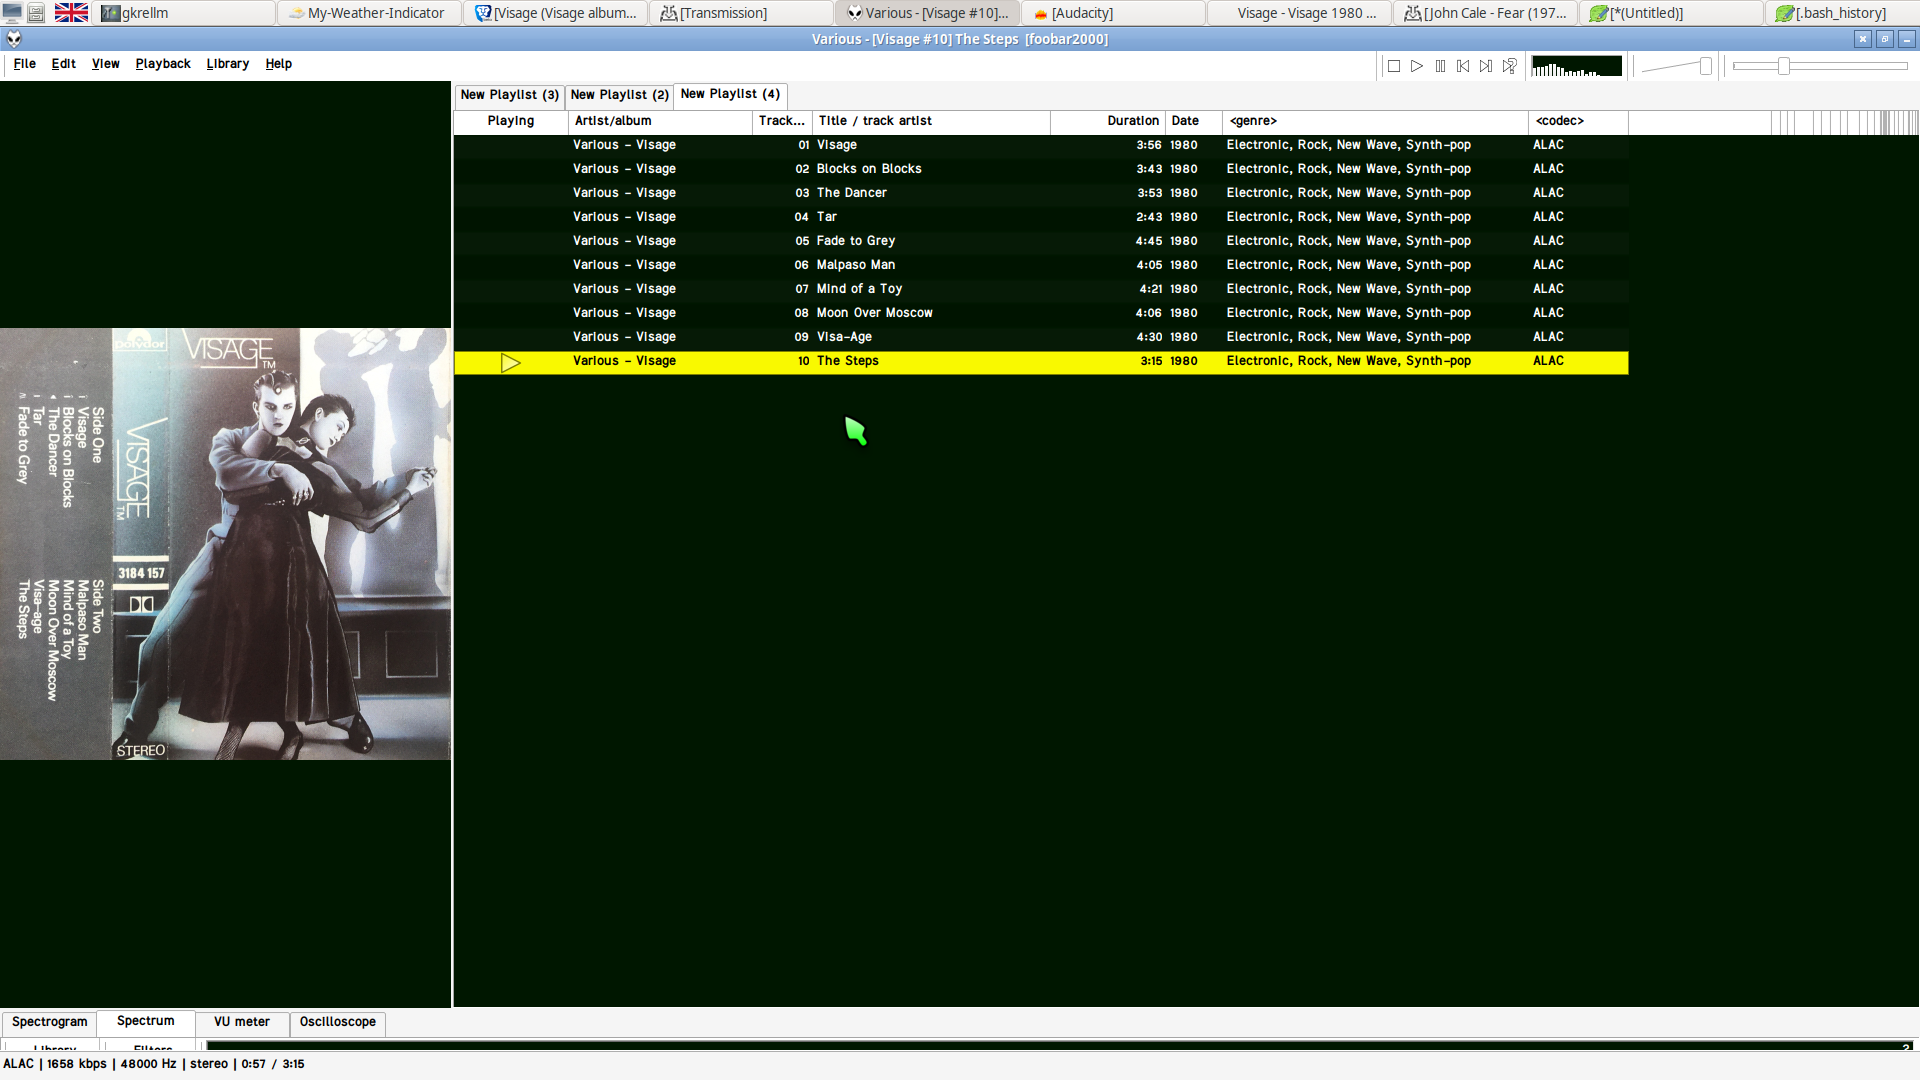
Task: Switch to My-Weather-Indicator taskbar item
Action: coord(369,13)
